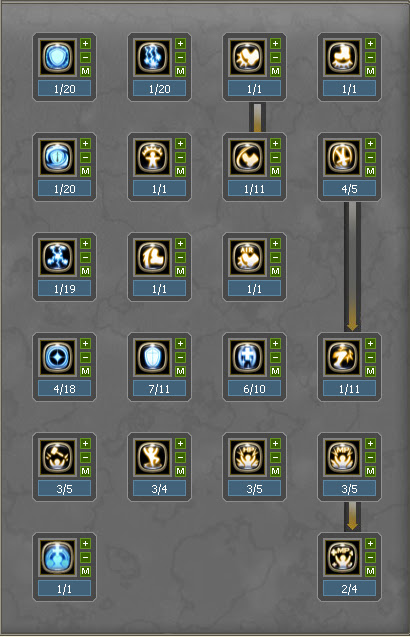This screenshot has height=637, width=410.
Task: Click the blue X-shaped skill at 1/19
Action: [57, 257]
